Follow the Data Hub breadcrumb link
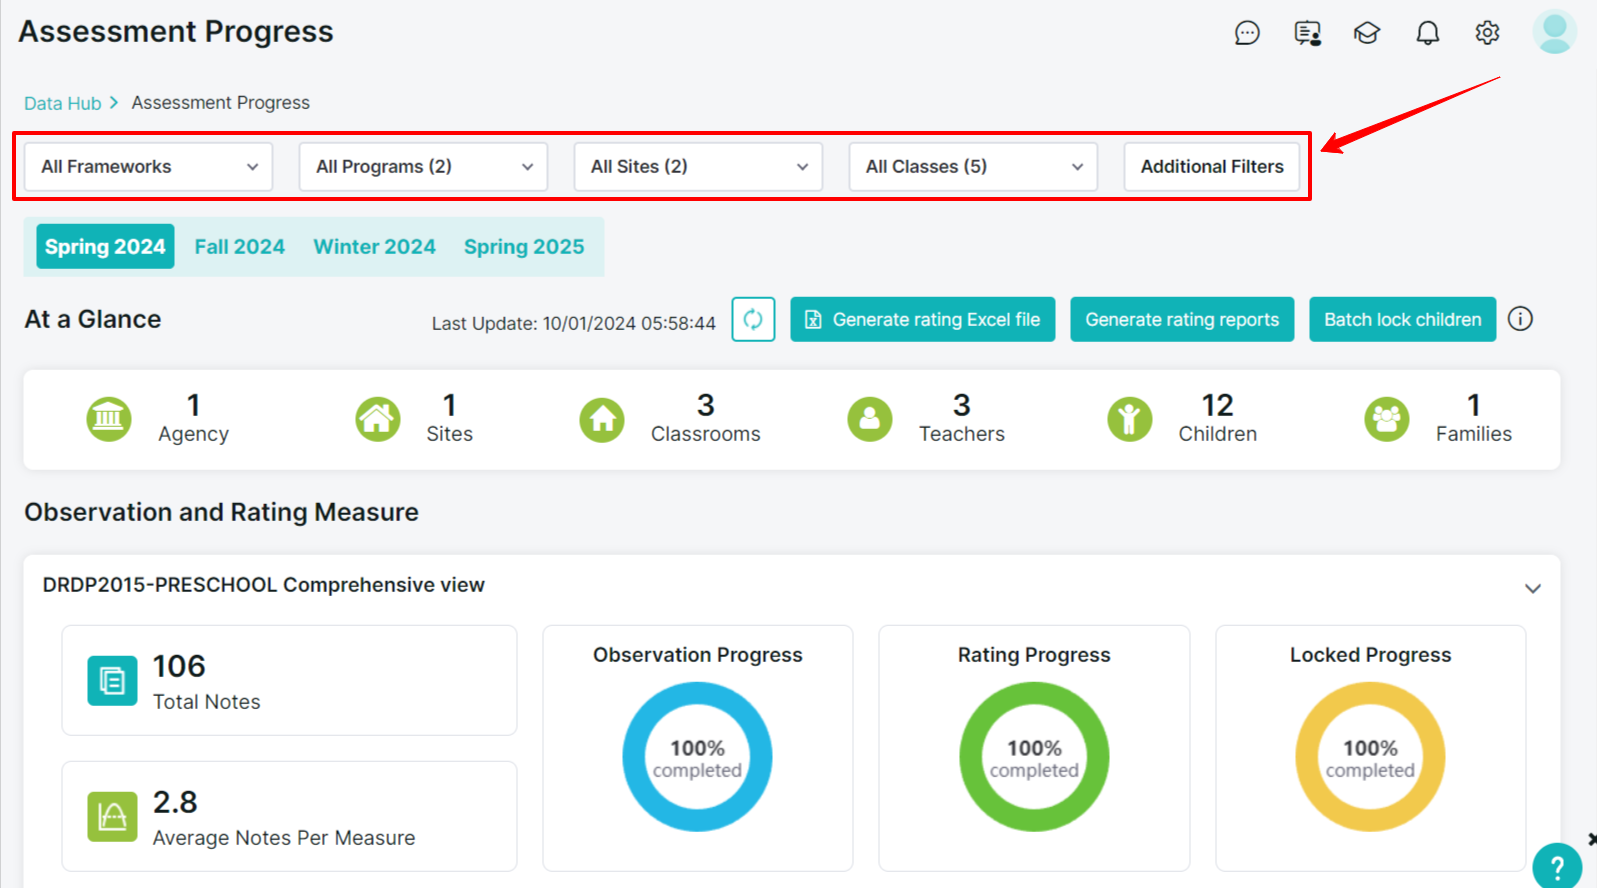Screen dimensions: 1597x888 pyautogui.click(x=63, y=103)
